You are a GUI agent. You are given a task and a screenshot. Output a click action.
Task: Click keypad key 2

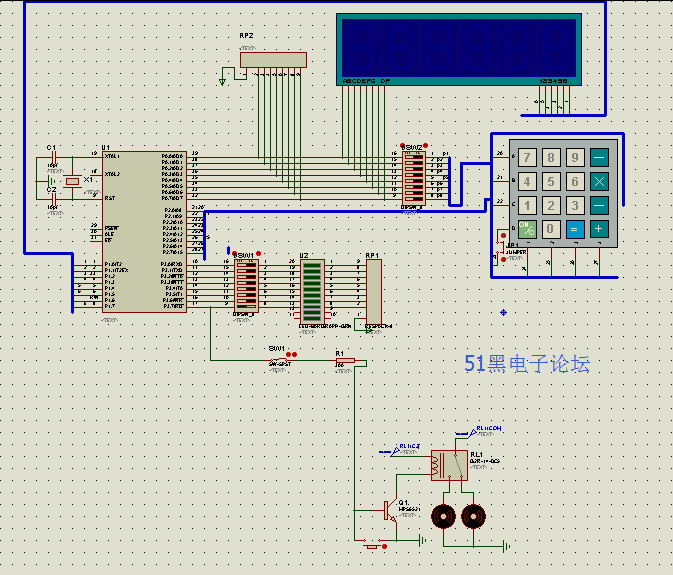point(551,206)
